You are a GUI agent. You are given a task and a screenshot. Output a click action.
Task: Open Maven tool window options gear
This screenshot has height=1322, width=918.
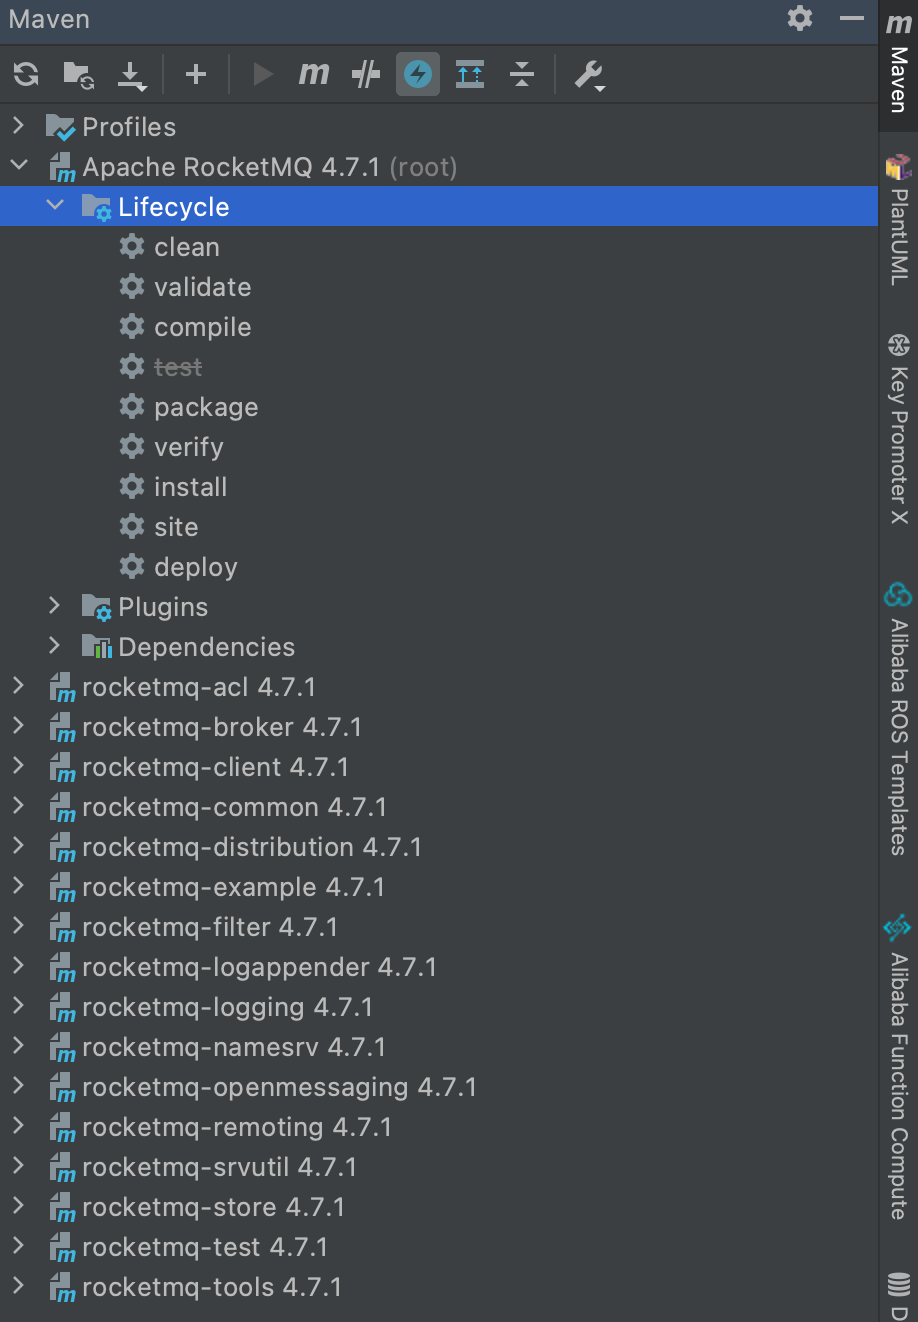(800, 18)
